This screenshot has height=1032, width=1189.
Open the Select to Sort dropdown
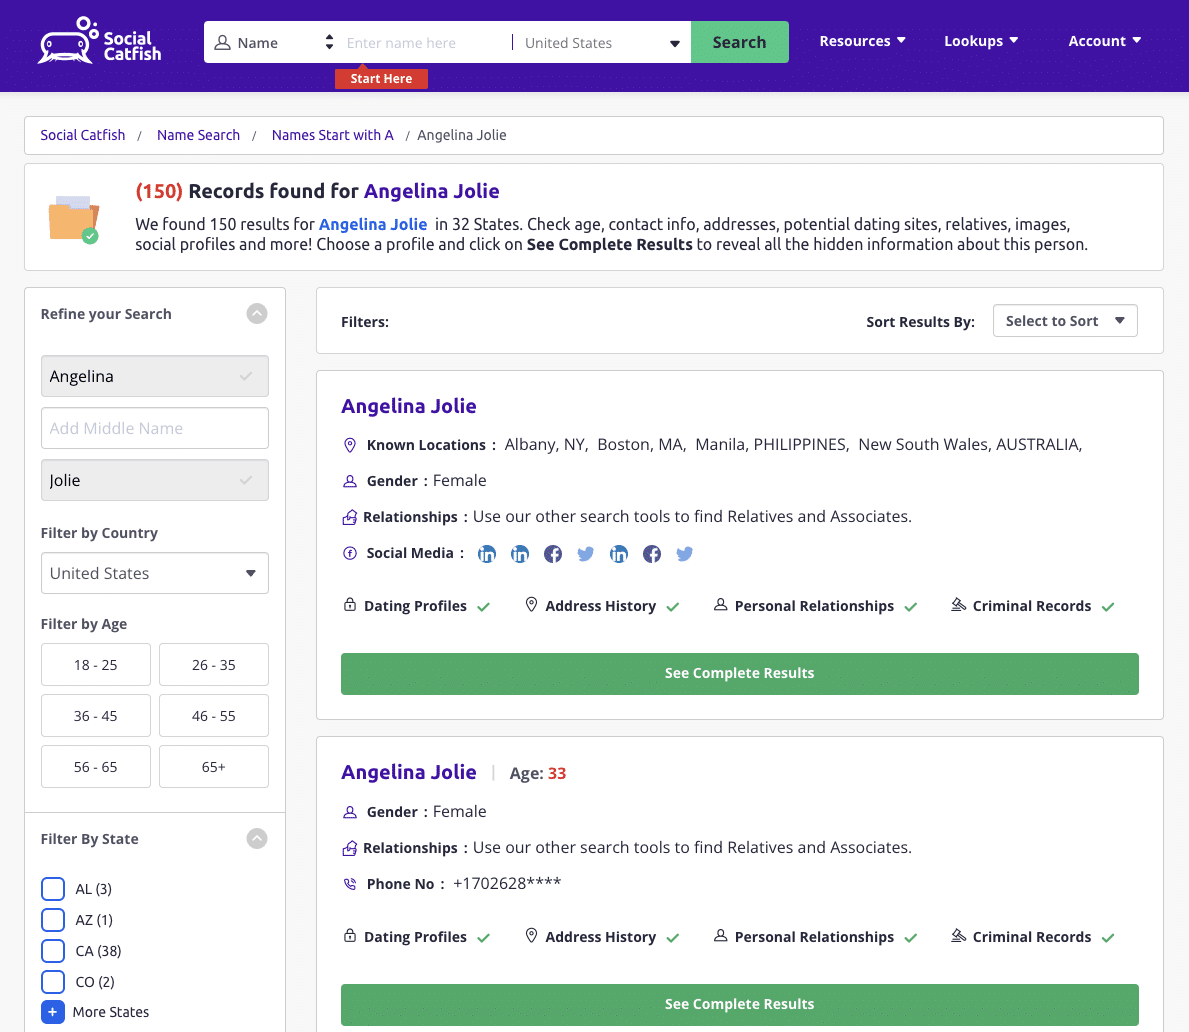(x=1064, y=321)
